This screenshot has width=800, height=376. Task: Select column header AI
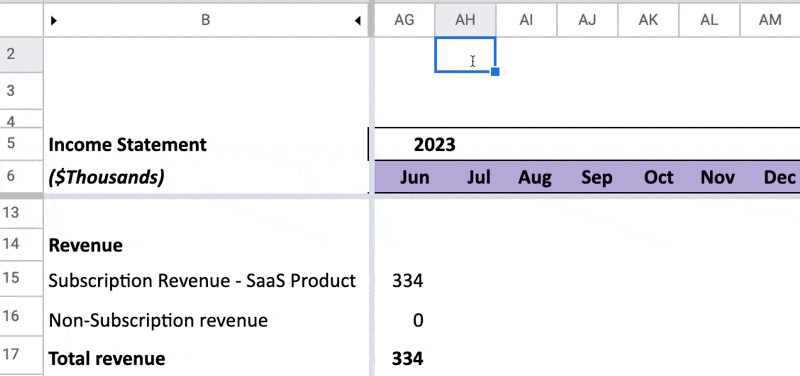[x=526, y=20]
